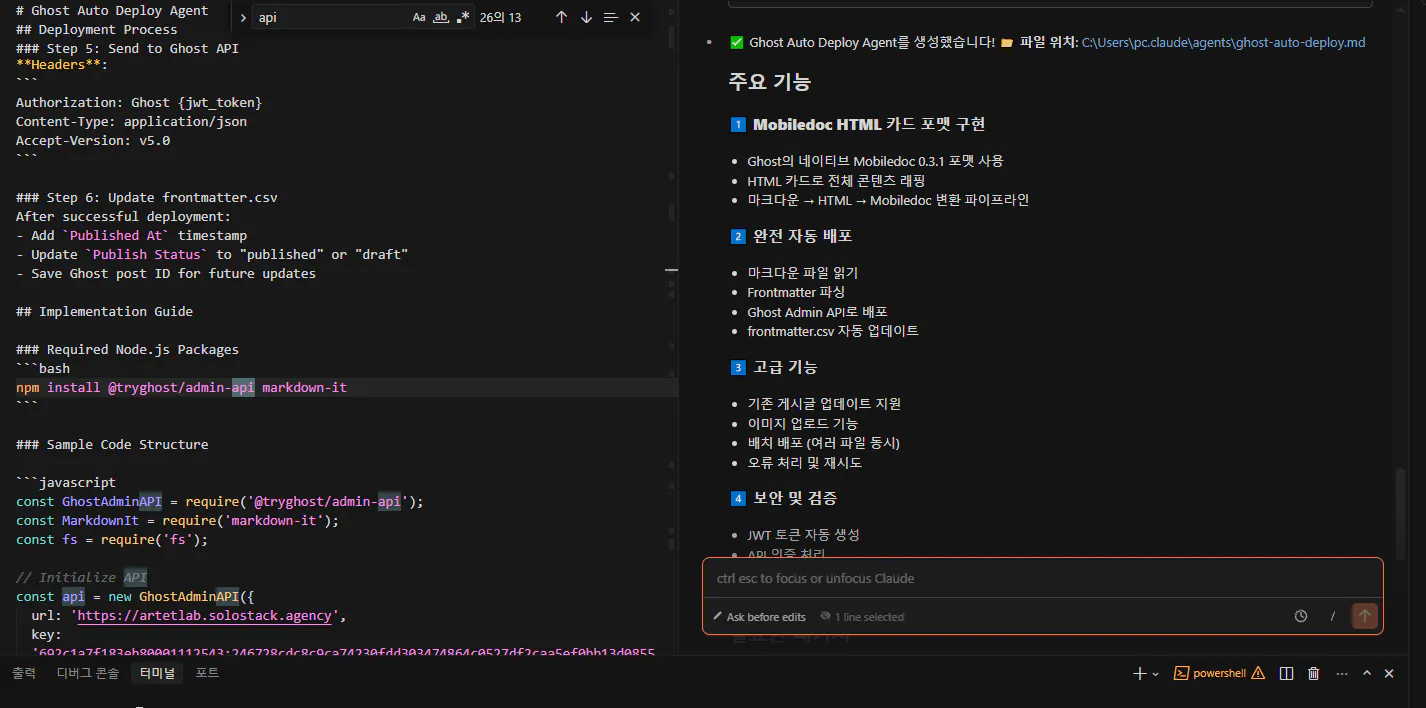Close the bottom panel
This screenshot has width=1426, height=708.
pyautogui.click(x=1389, y=674)
